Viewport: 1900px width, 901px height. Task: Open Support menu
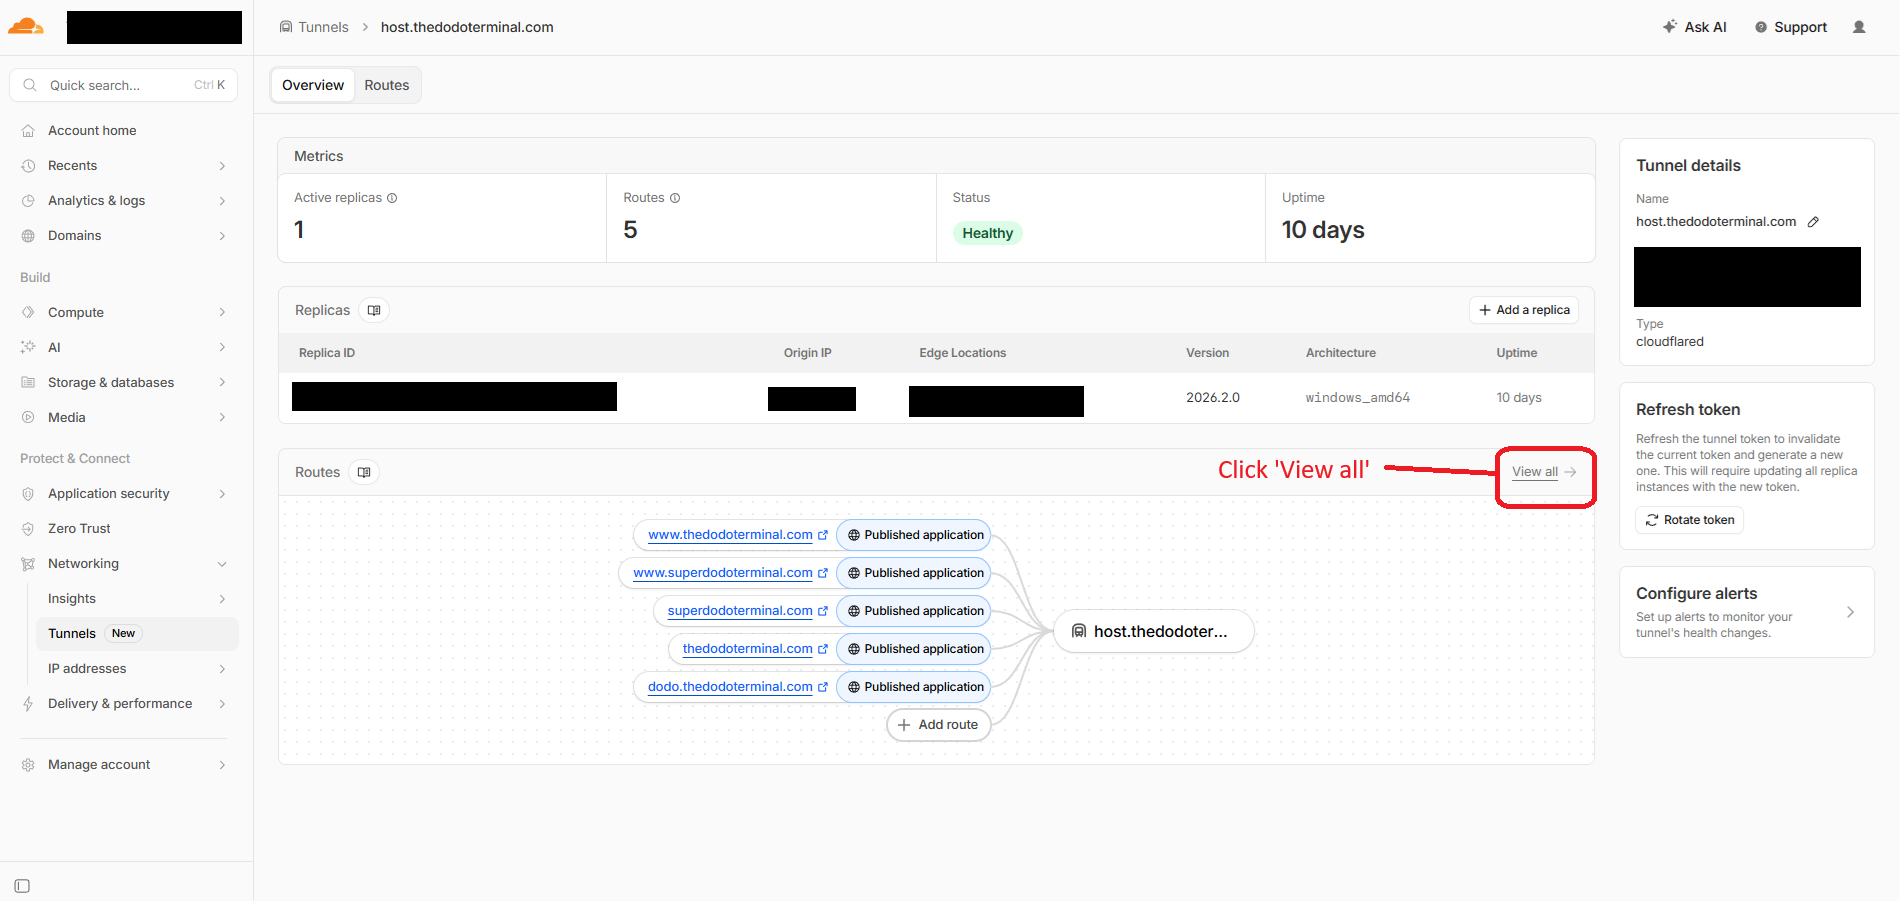pos(1791,27)
